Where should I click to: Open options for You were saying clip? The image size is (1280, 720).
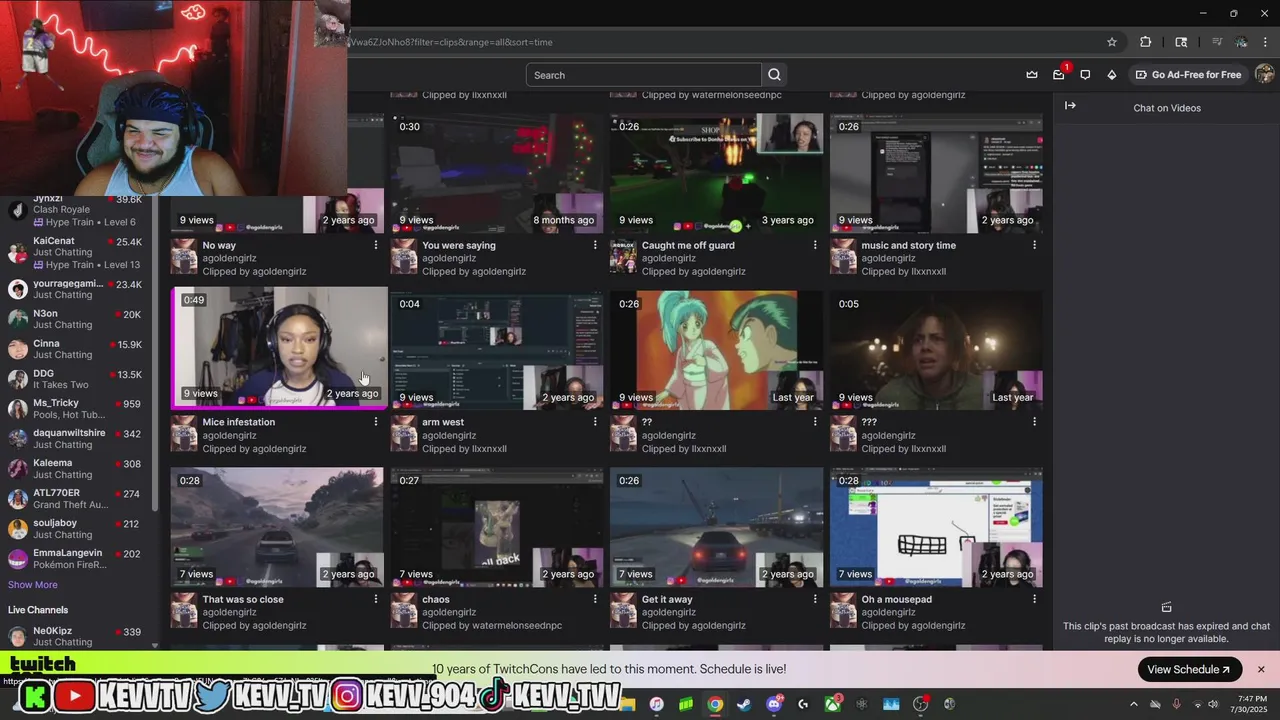click(x=595, y=245)
